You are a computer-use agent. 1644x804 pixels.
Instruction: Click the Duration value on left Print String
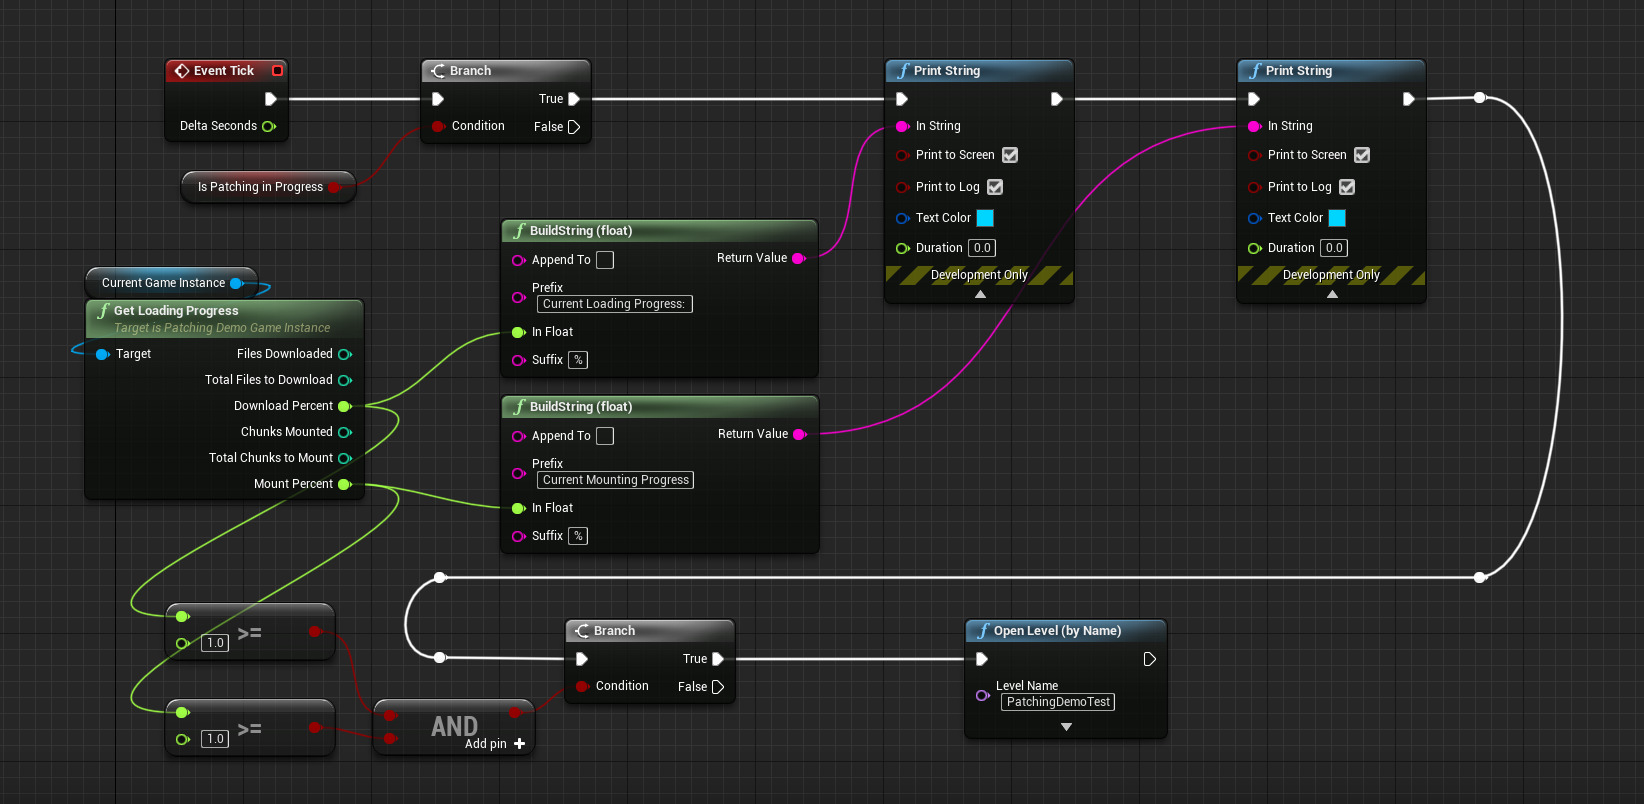(x=982, y=248)
